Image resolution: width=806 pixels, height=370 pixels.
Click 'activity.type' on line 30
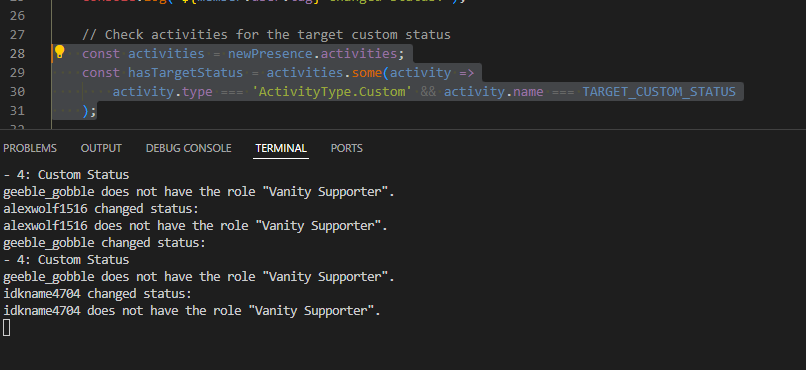pos(162,91)
